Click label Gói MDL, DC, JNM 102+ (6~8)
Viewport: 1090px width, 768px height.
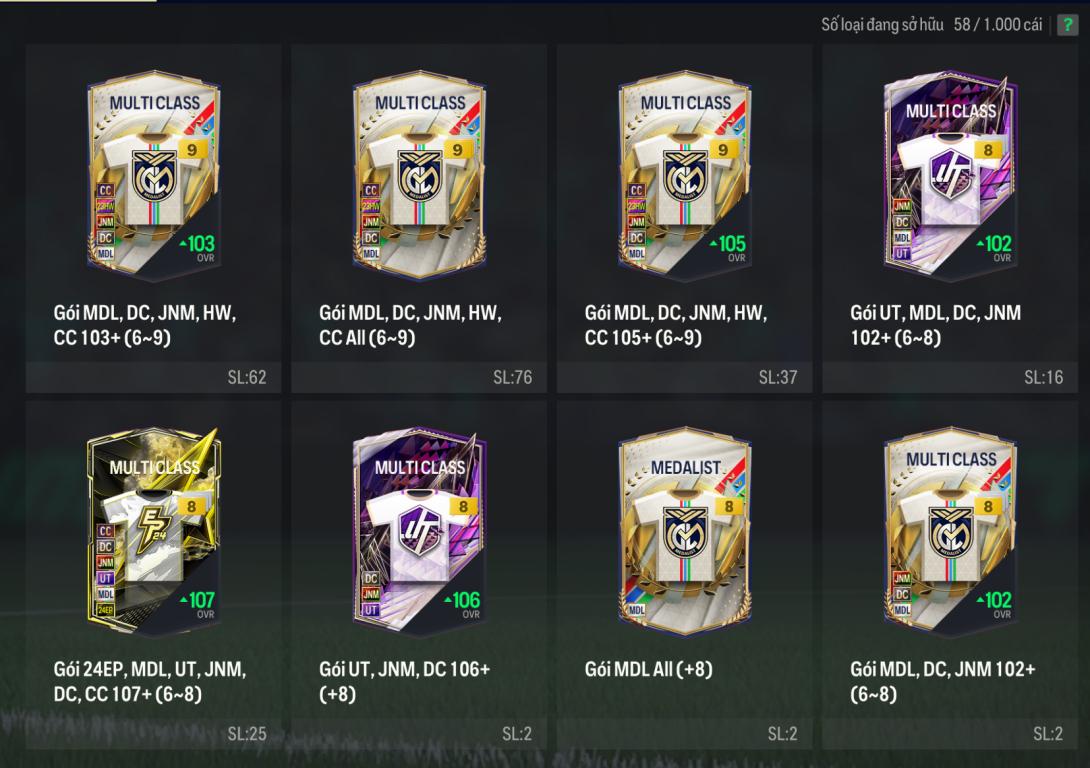pos(943,682)
